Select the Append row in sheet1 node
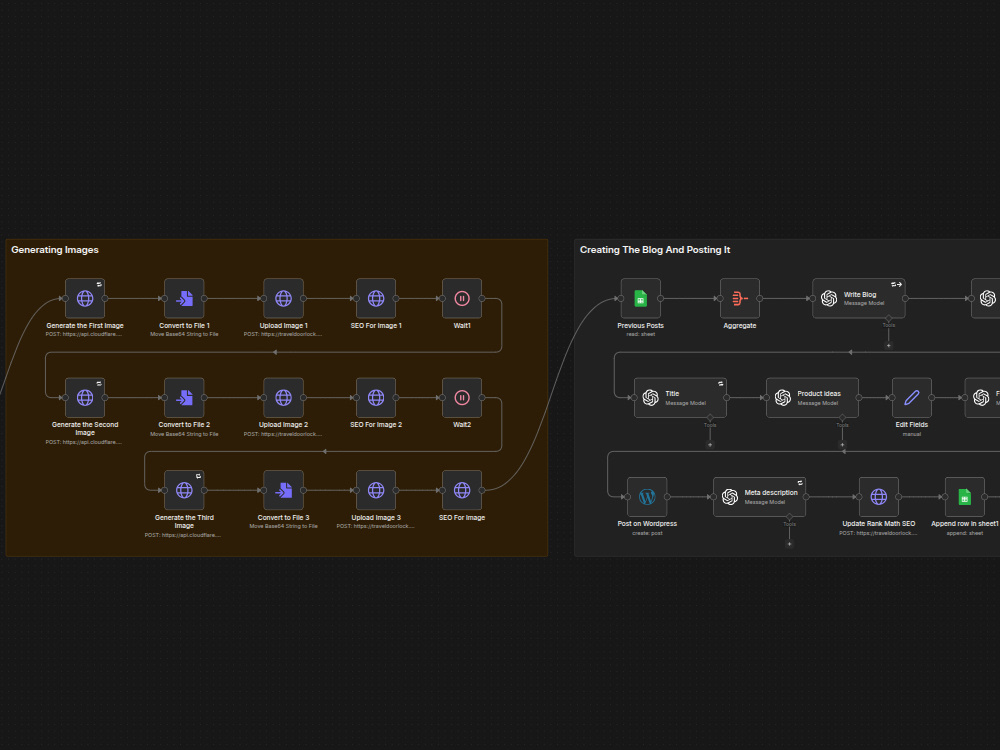1000x750 pixels. point(964,497)
